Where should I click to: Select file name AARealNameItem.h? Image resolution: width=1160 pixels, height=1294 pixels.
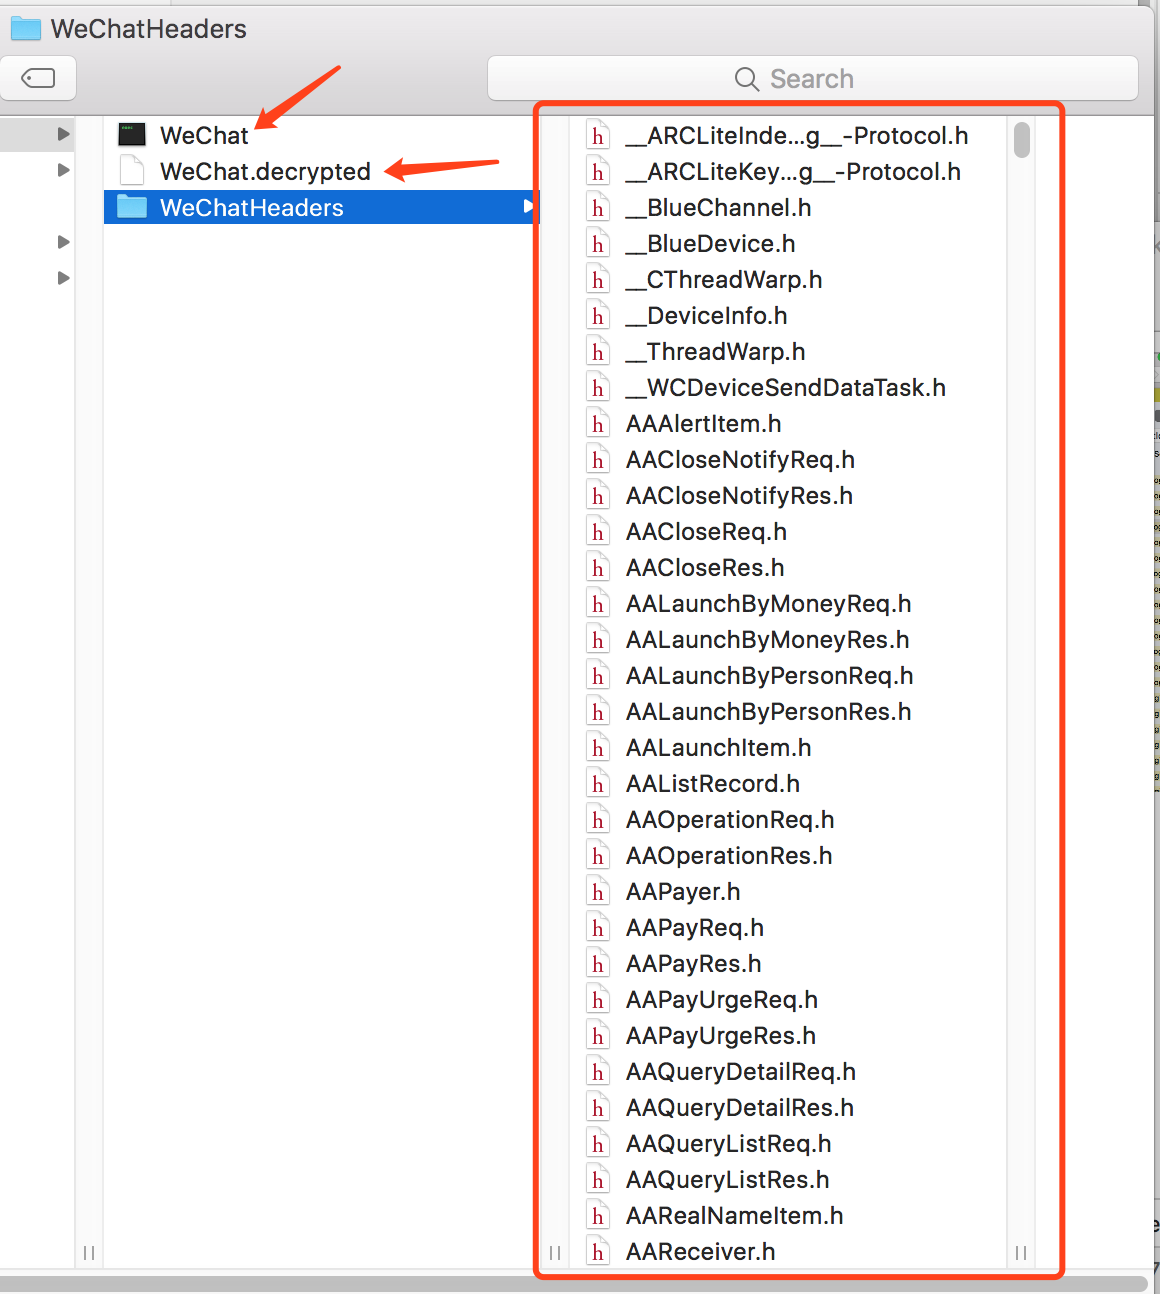[735, 1216]
